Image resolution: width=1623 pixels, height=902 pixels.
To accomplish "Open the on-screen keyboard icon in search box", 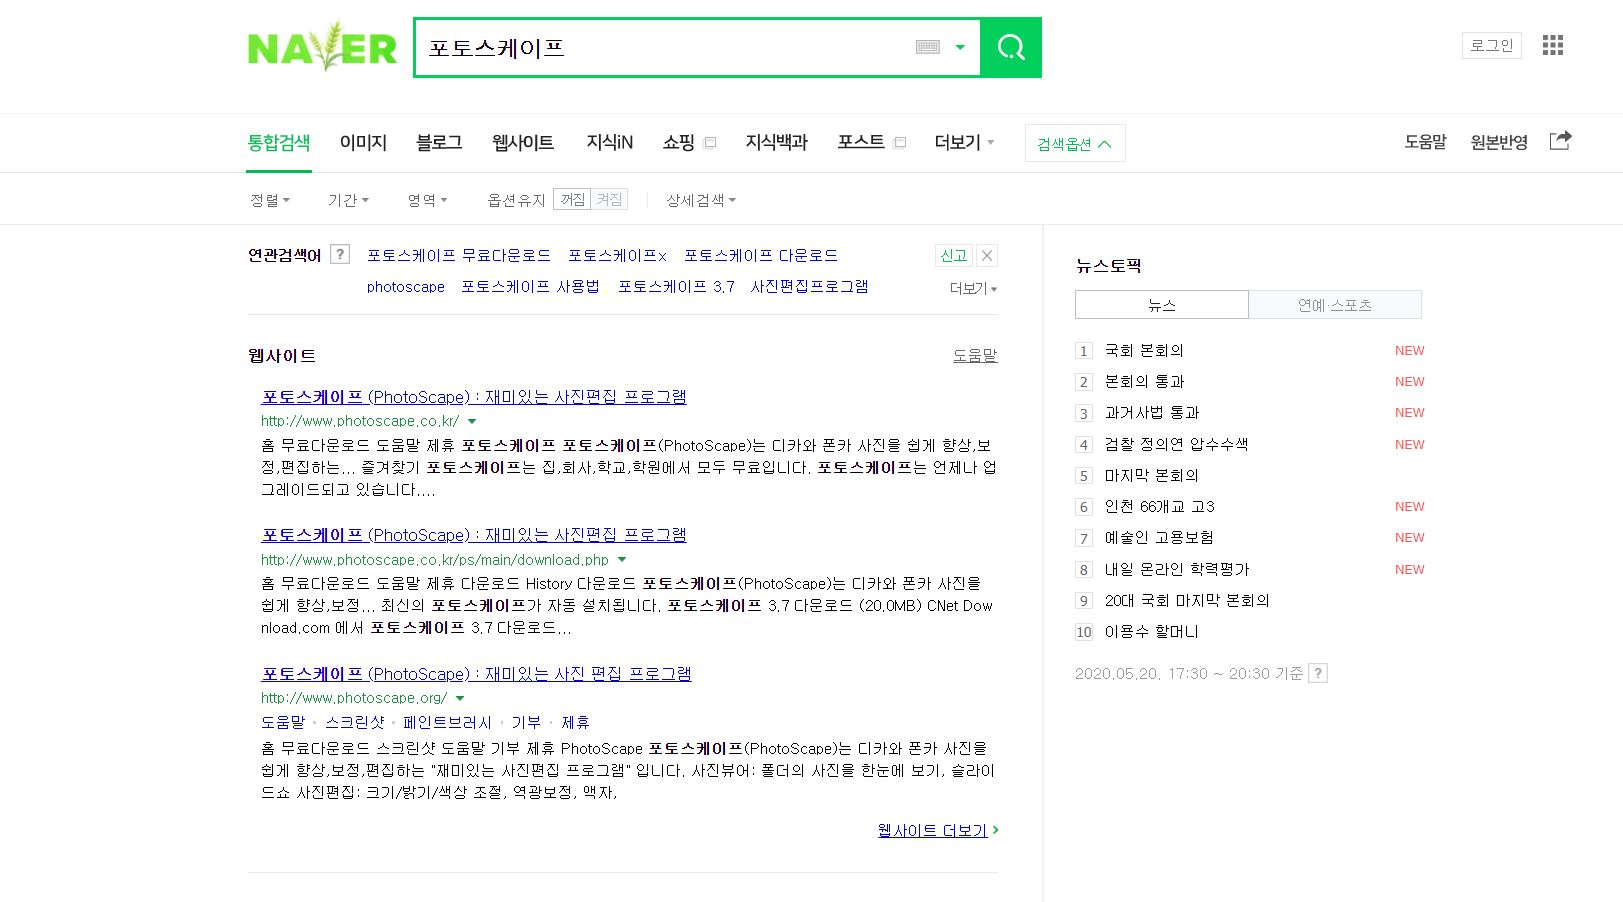I will (x=928, y=47).
